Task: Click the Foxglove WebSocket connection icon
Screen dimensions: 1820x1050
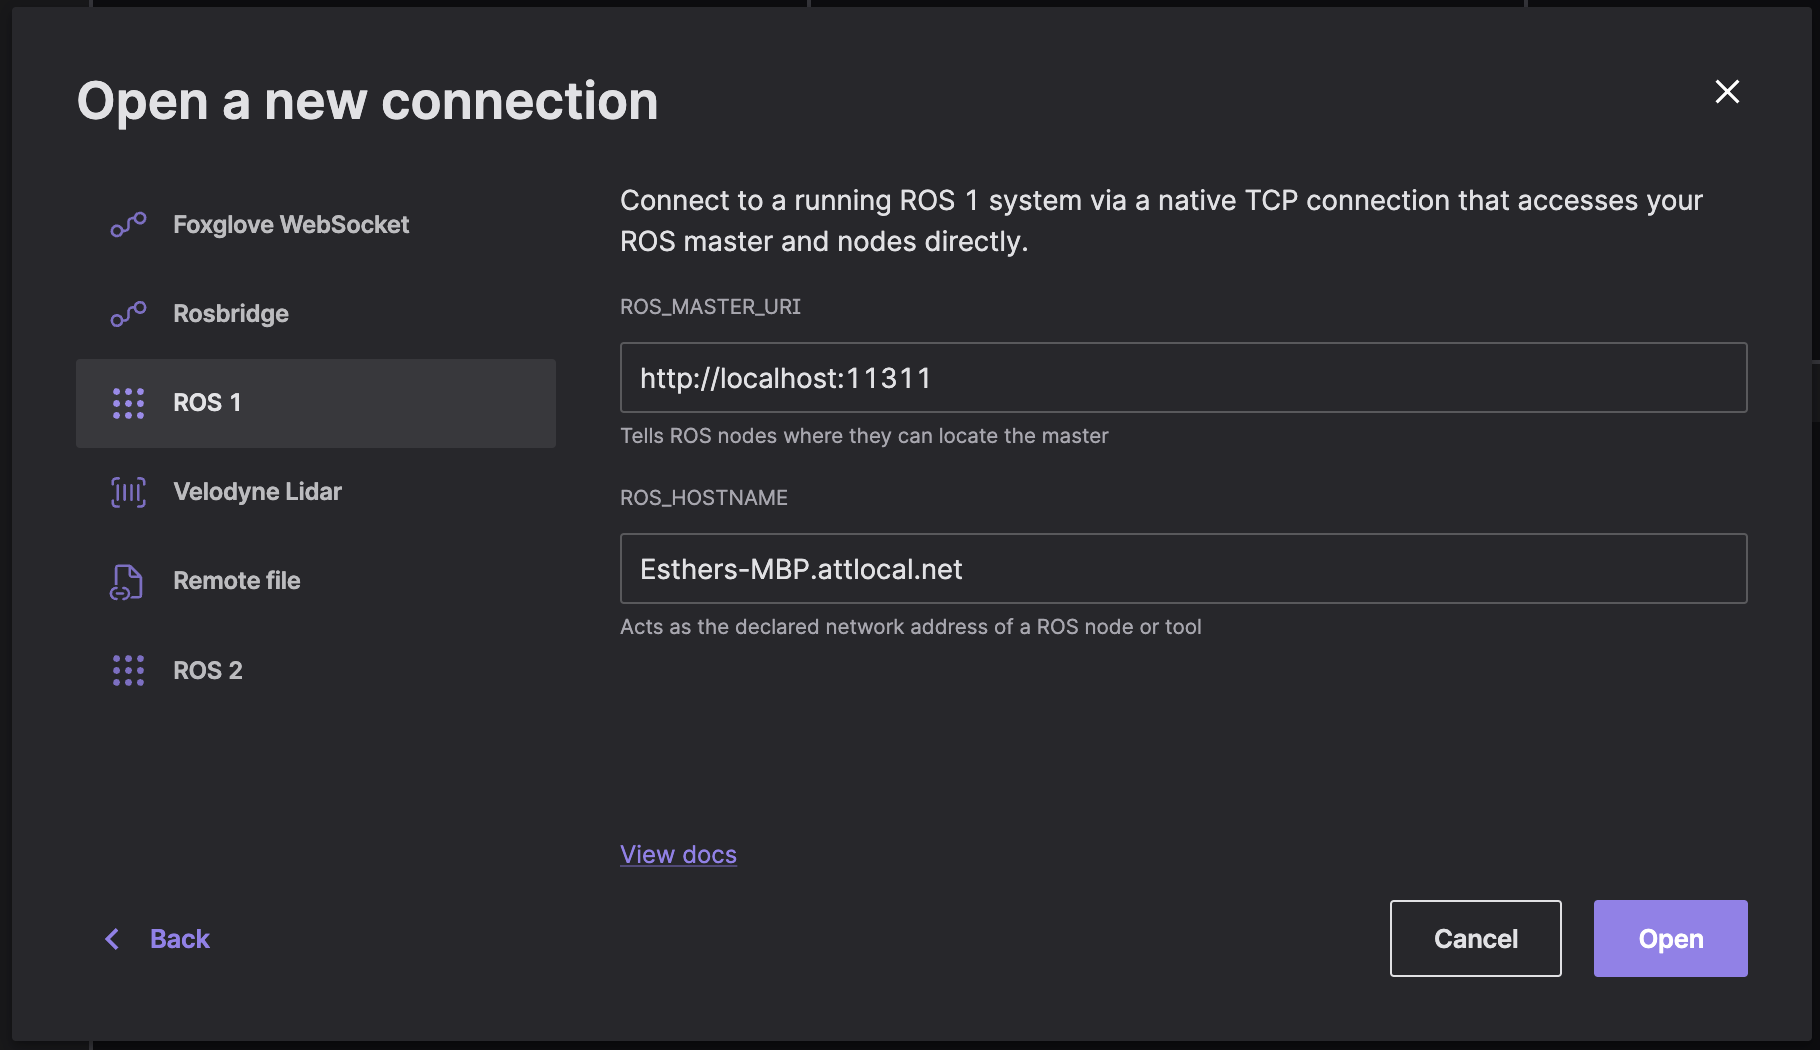Action: click(128, 225)
